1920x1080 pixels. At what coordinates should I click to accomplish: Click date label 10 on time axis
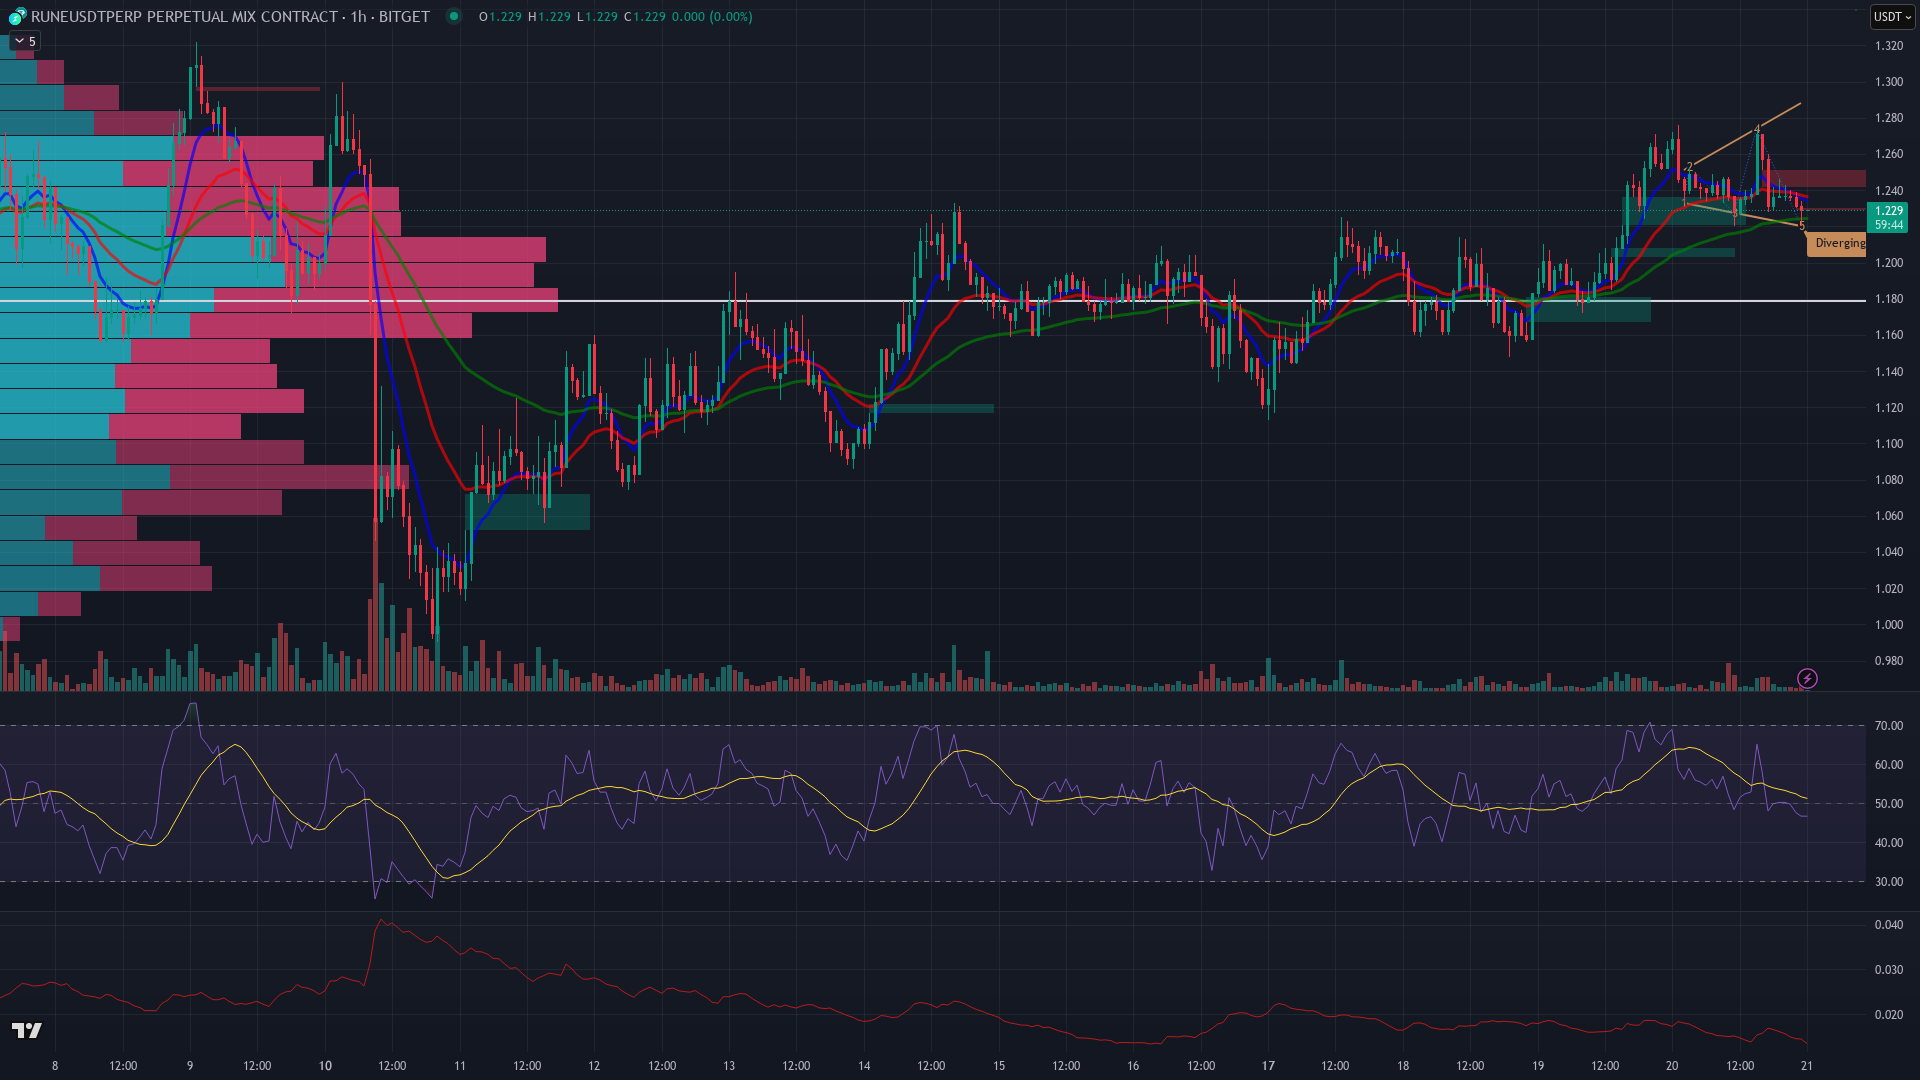tap(325, 1066)
